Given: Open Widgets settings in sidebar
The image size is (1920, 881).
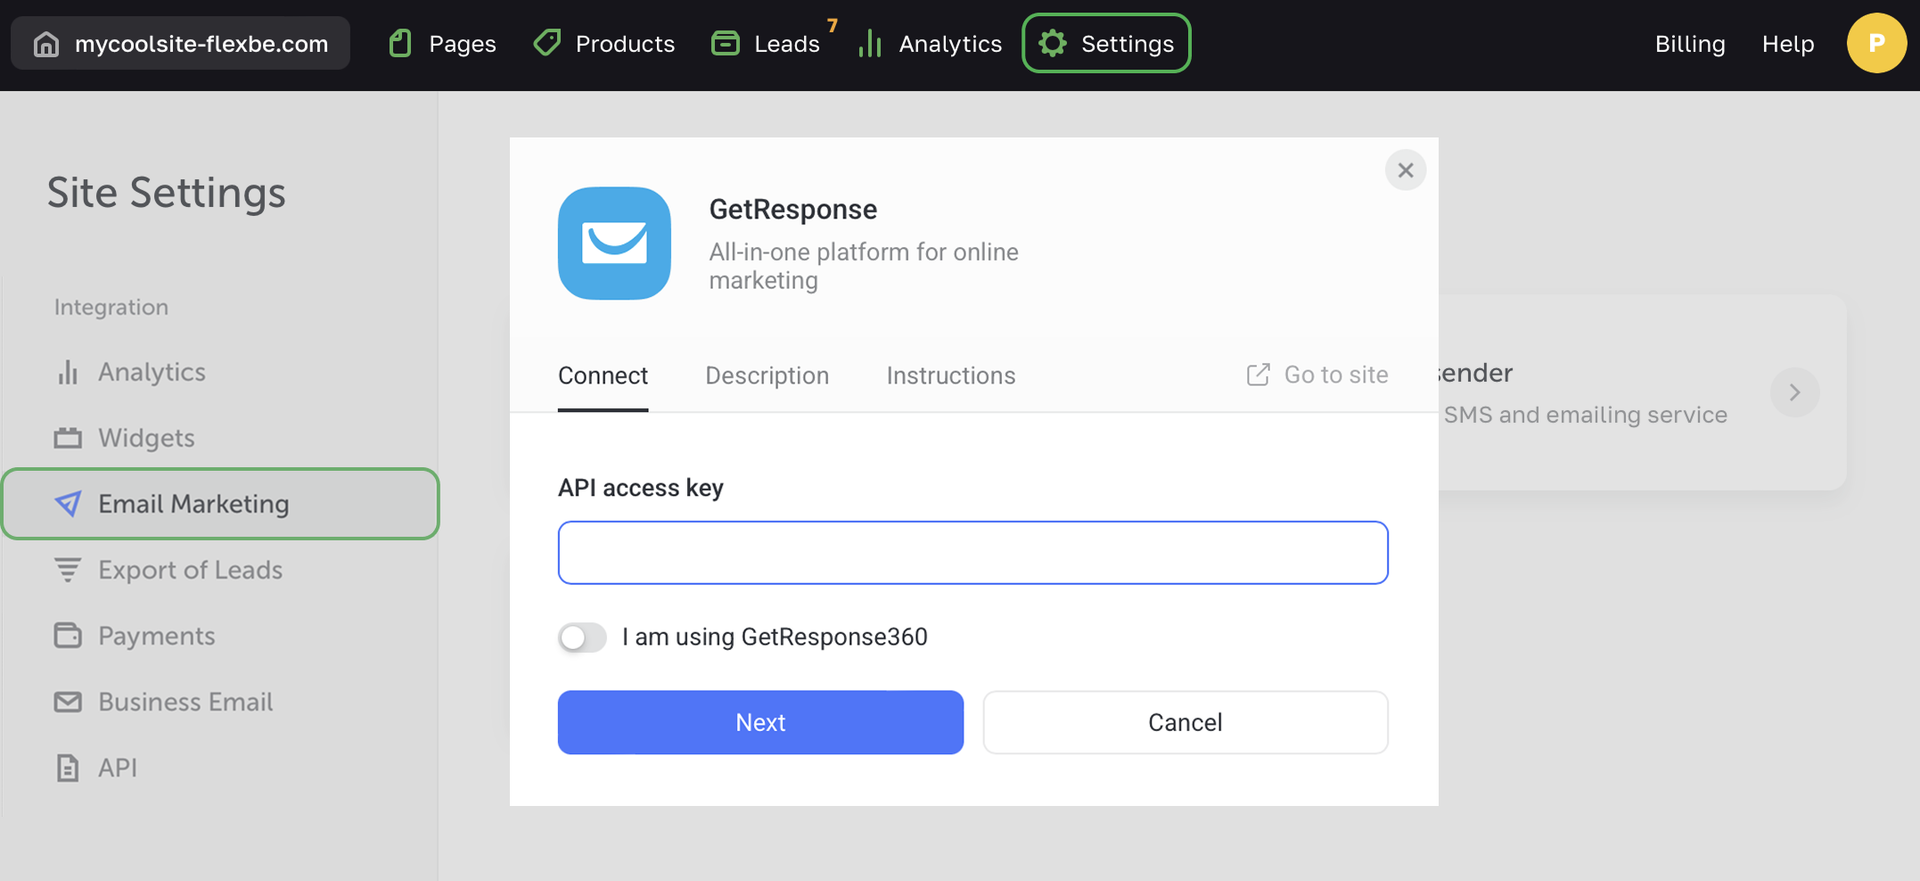Looking at the screenshot, I should click(x=146, y=438).
